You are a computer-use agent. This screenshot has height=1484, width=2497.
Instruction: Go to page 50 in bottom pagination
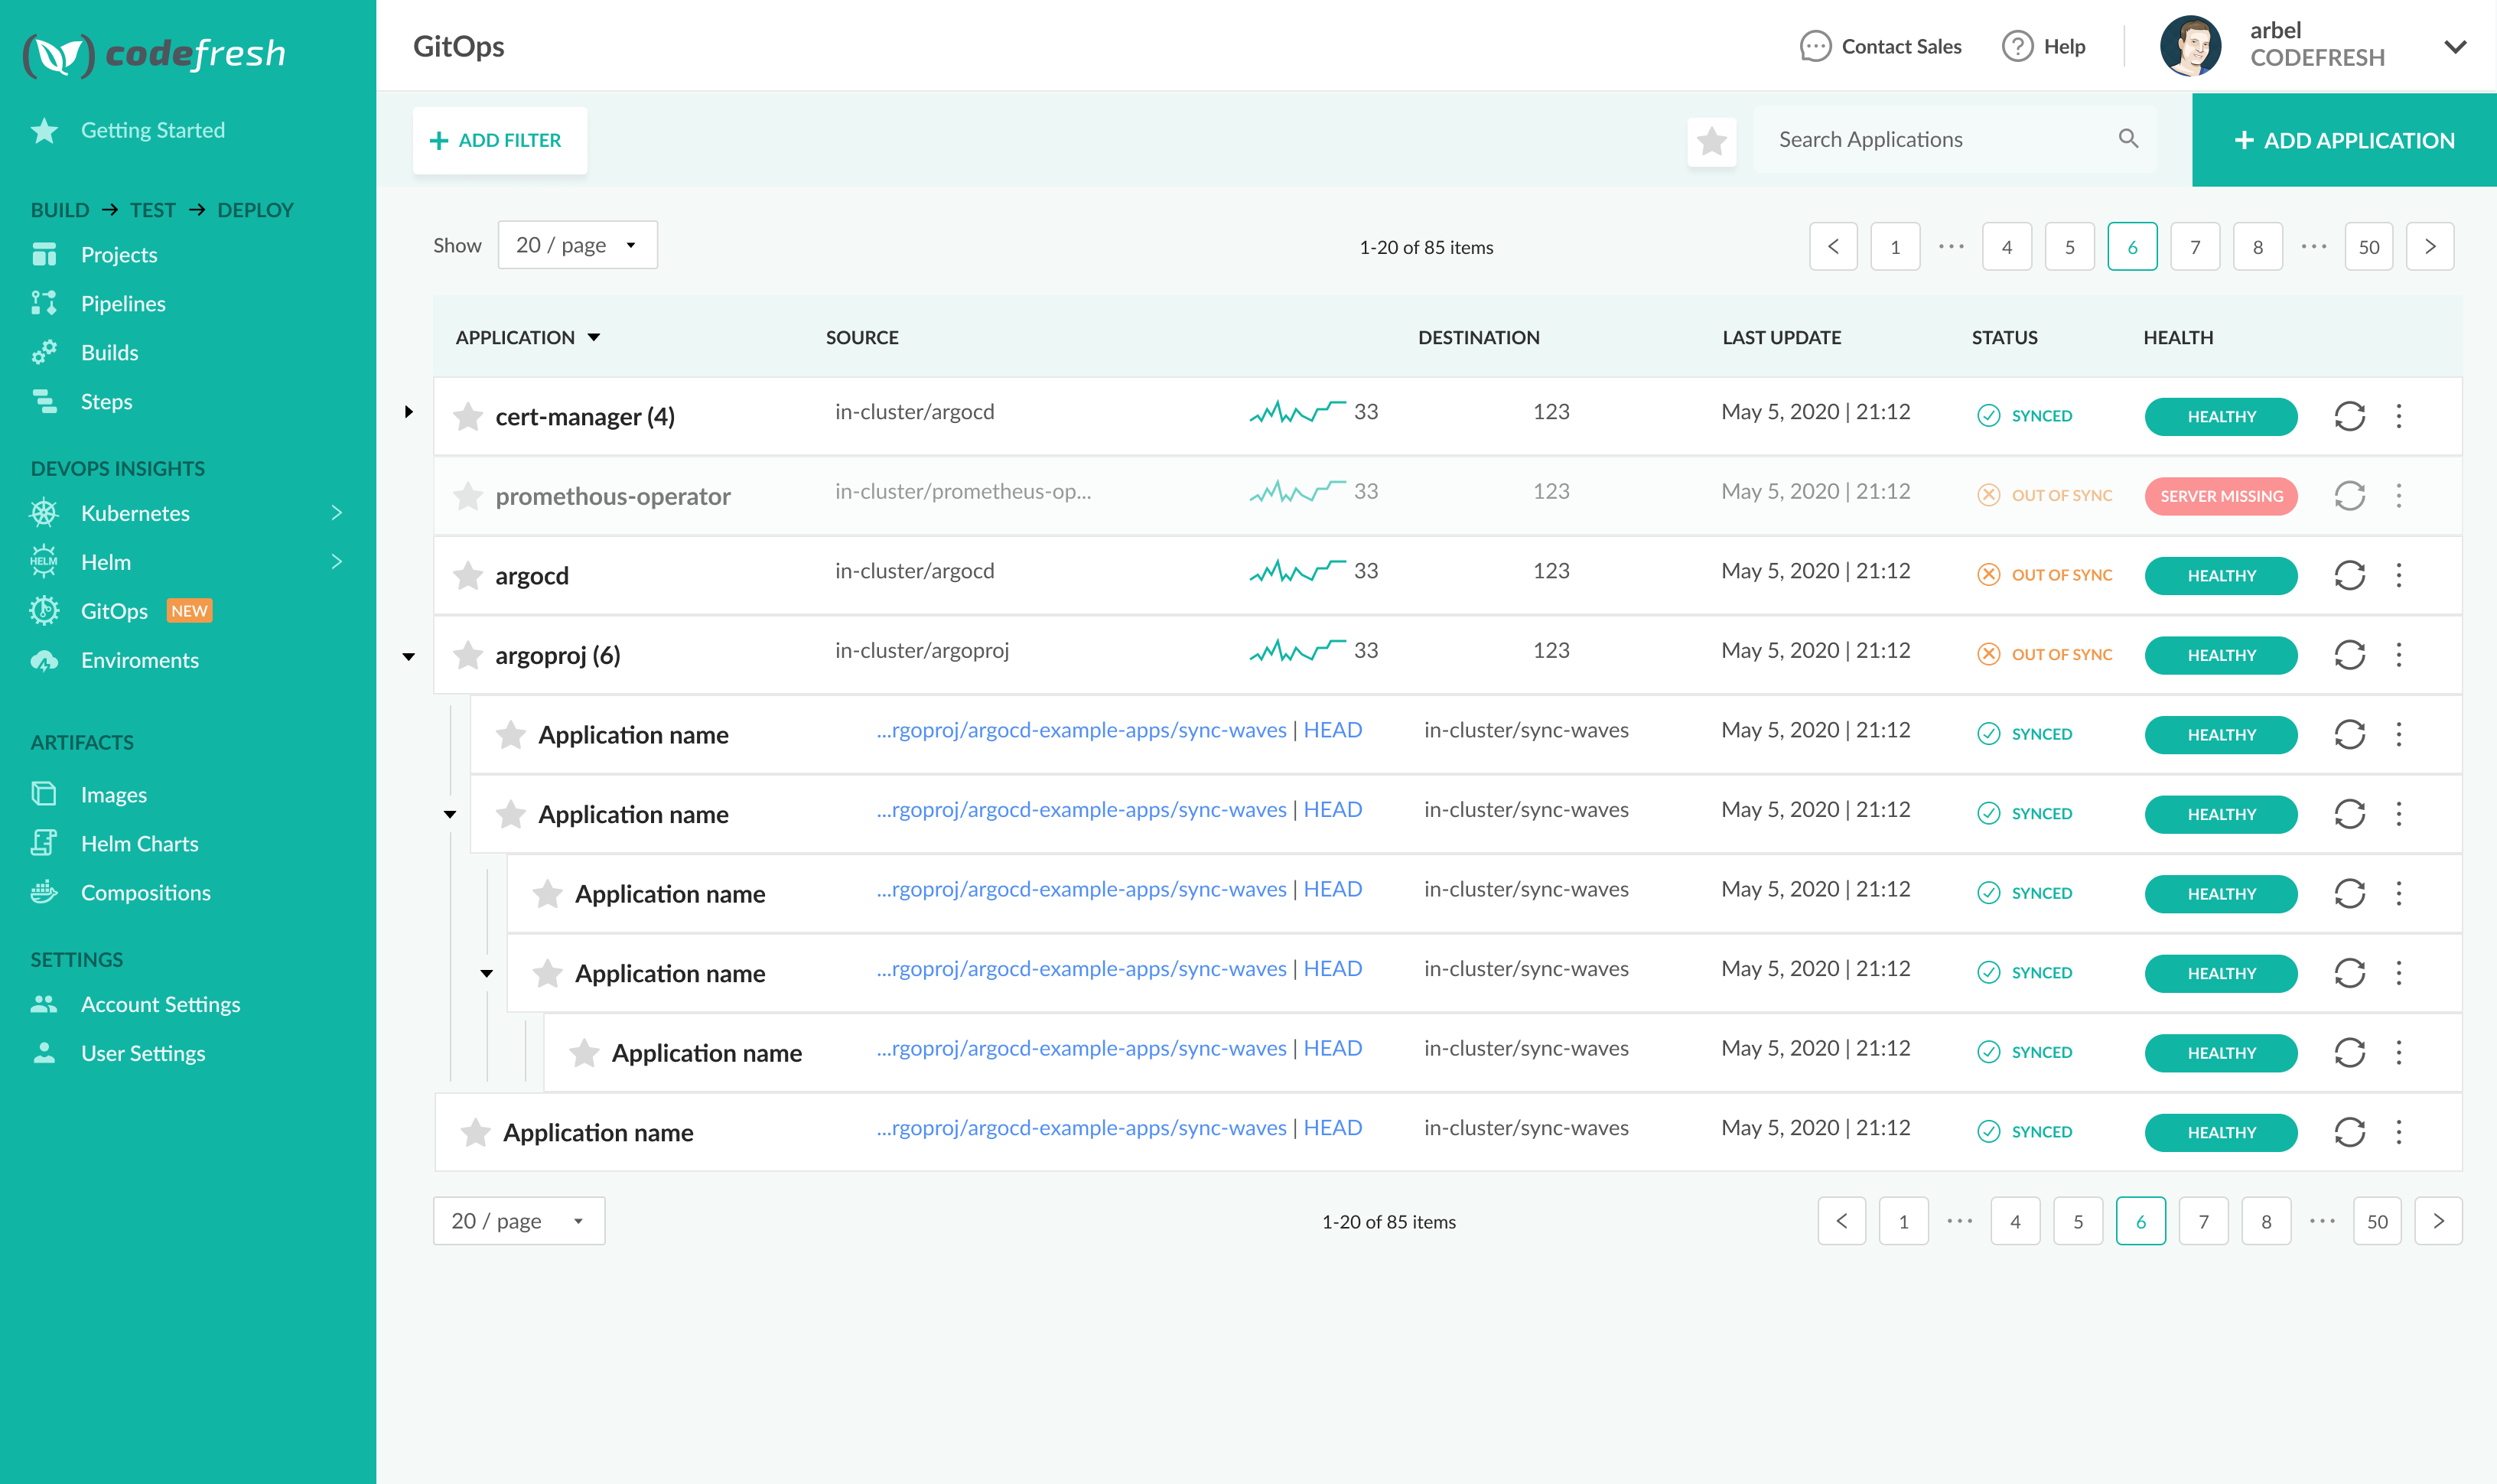2377,1221
